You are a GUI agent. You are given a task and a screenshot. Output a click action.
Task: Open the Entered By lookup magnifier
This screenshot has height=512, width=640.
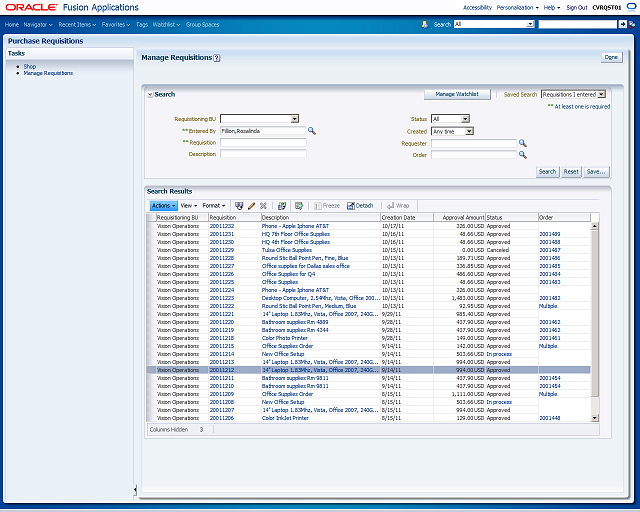[312, 131]
